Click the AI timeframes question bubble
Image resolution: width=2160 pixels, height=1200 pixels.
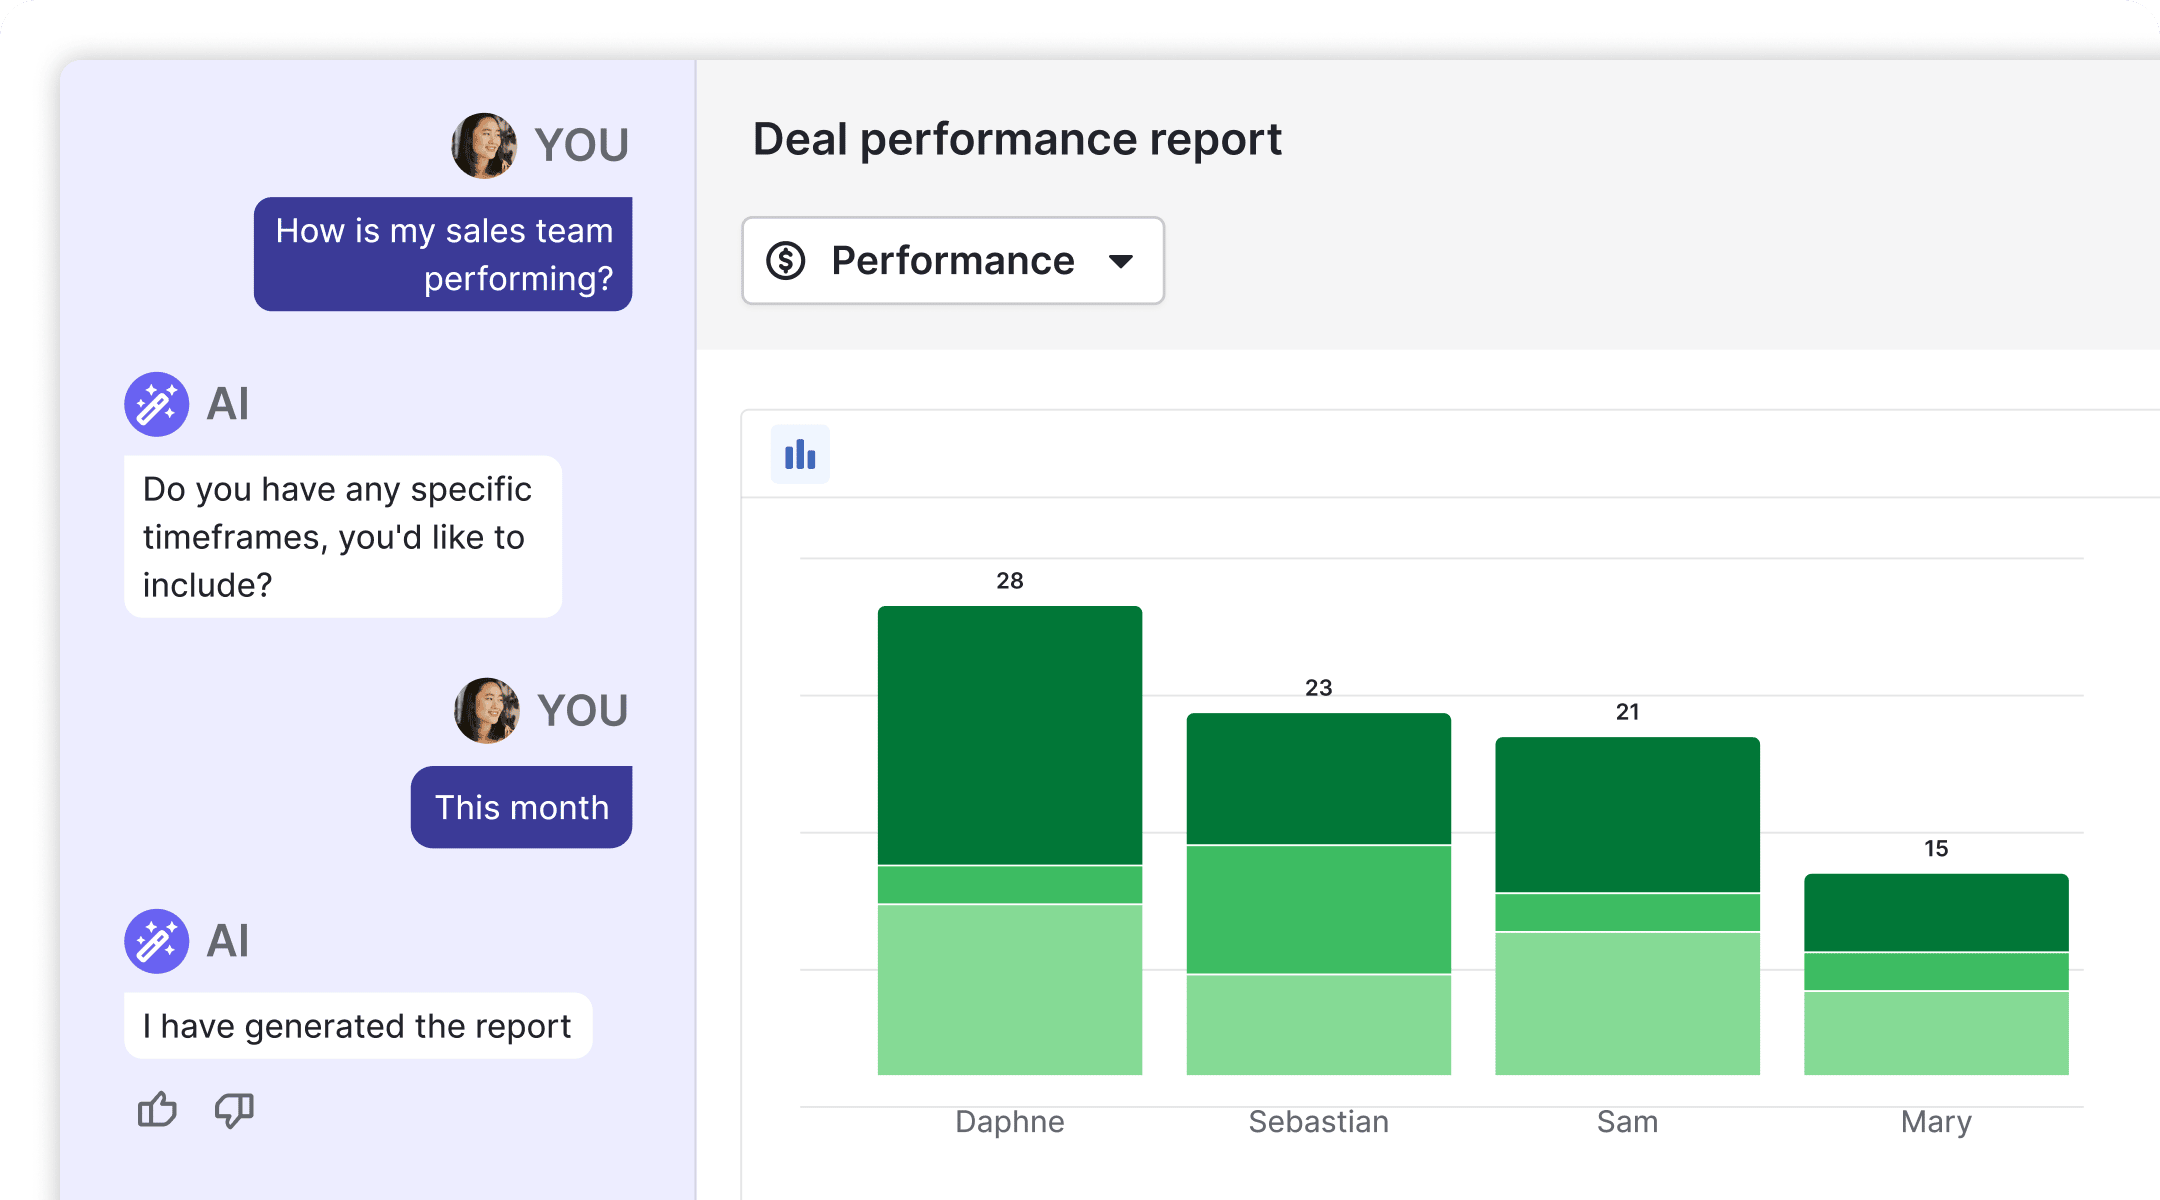[x=342, y=537]
